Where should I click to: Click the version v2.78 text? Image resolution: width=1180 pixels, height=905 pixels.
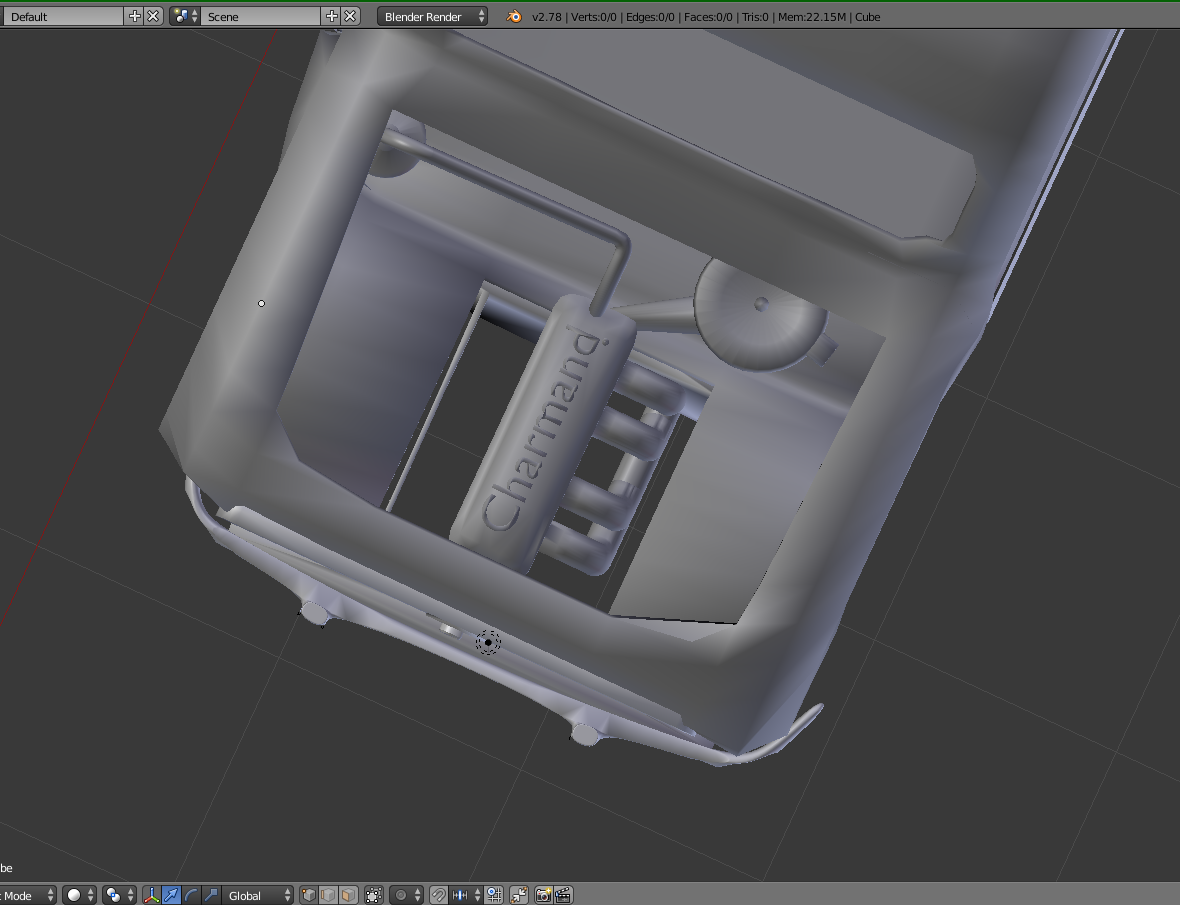[547, 17]
